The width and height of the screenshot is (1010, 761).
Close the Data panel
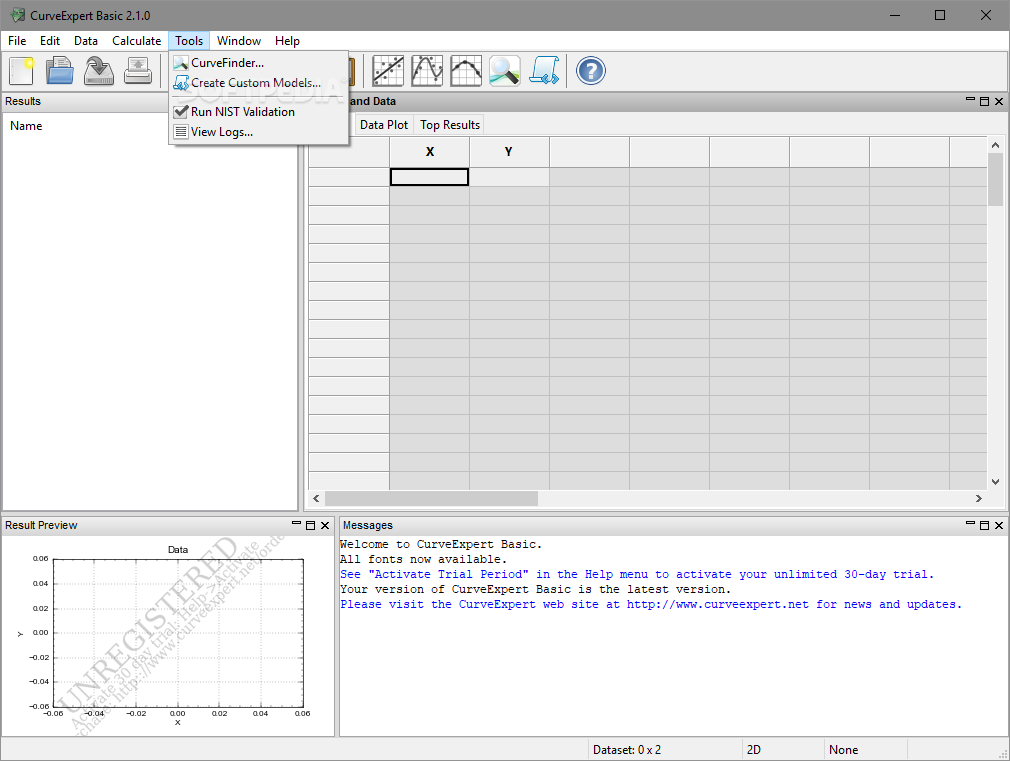pyautogui.click(x=999, y=101)
